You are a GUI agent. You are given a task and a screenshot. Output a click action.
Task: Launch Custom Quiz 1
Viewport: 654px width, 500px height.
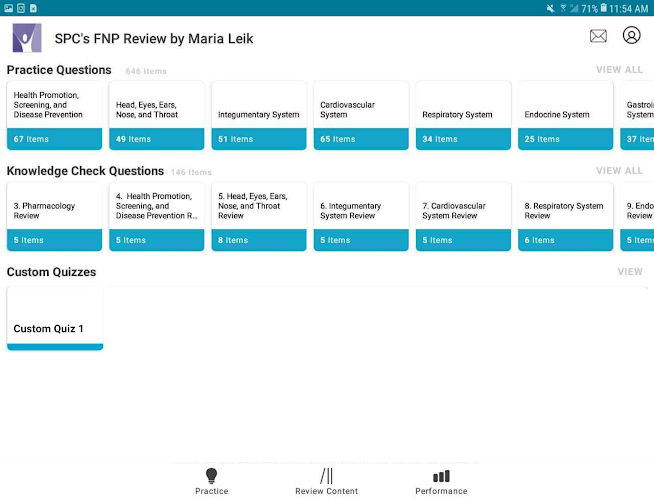[x=55, y=319]
